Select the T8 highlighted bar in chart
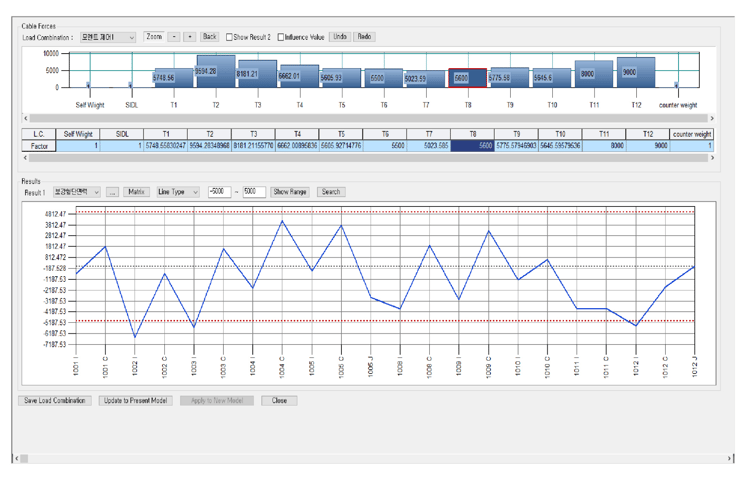Screen dimensions: 746x480 (467, 77)
